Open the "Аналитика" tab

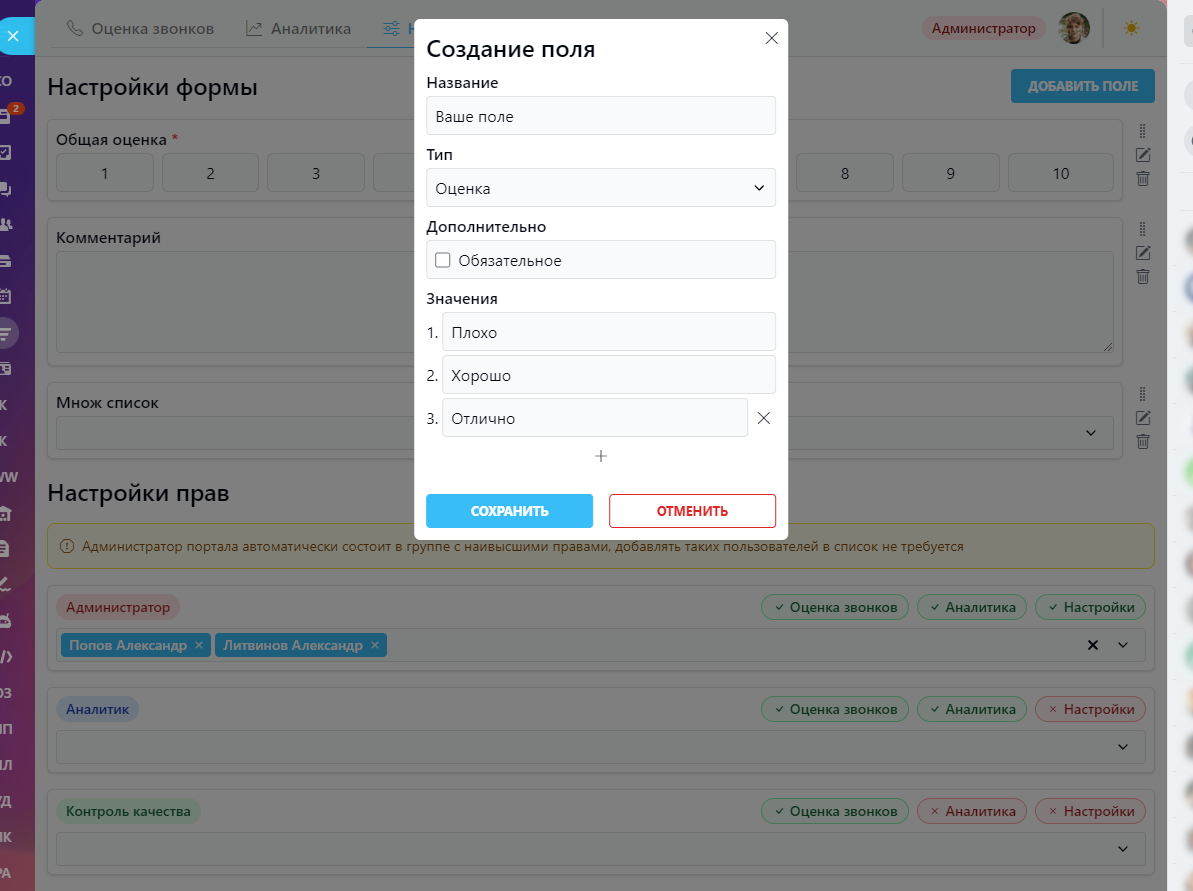tap(298, 29)
